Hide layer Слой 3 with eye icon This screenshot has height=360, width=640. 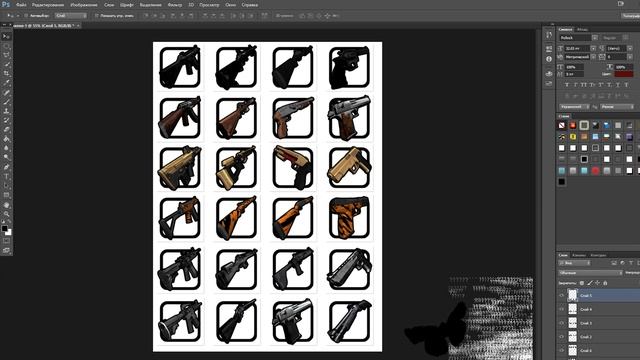[562, 323]
